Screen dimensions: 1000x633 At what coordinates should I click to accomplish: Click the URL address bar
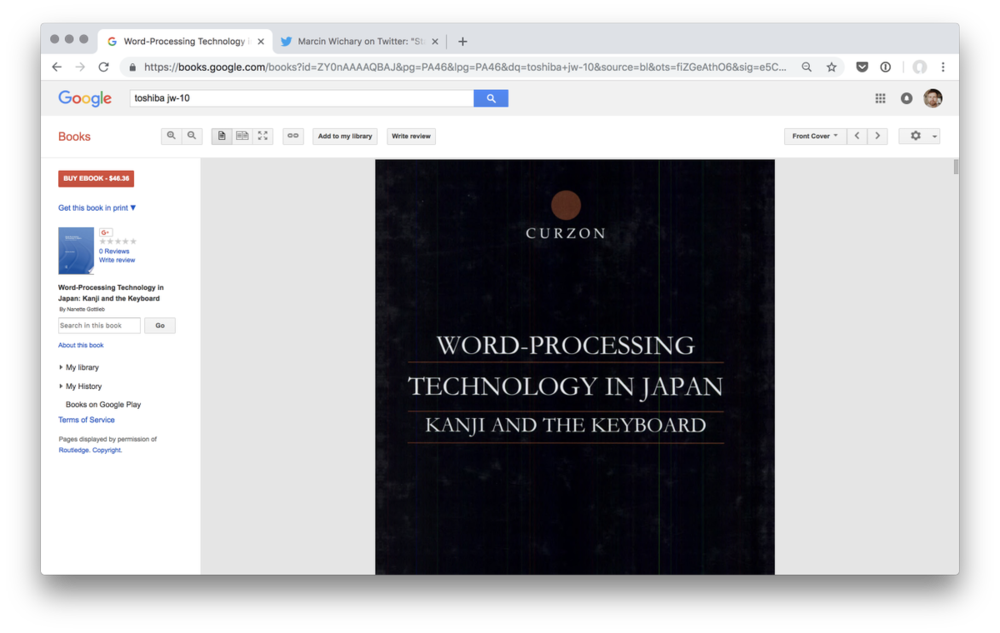(464, 67)
